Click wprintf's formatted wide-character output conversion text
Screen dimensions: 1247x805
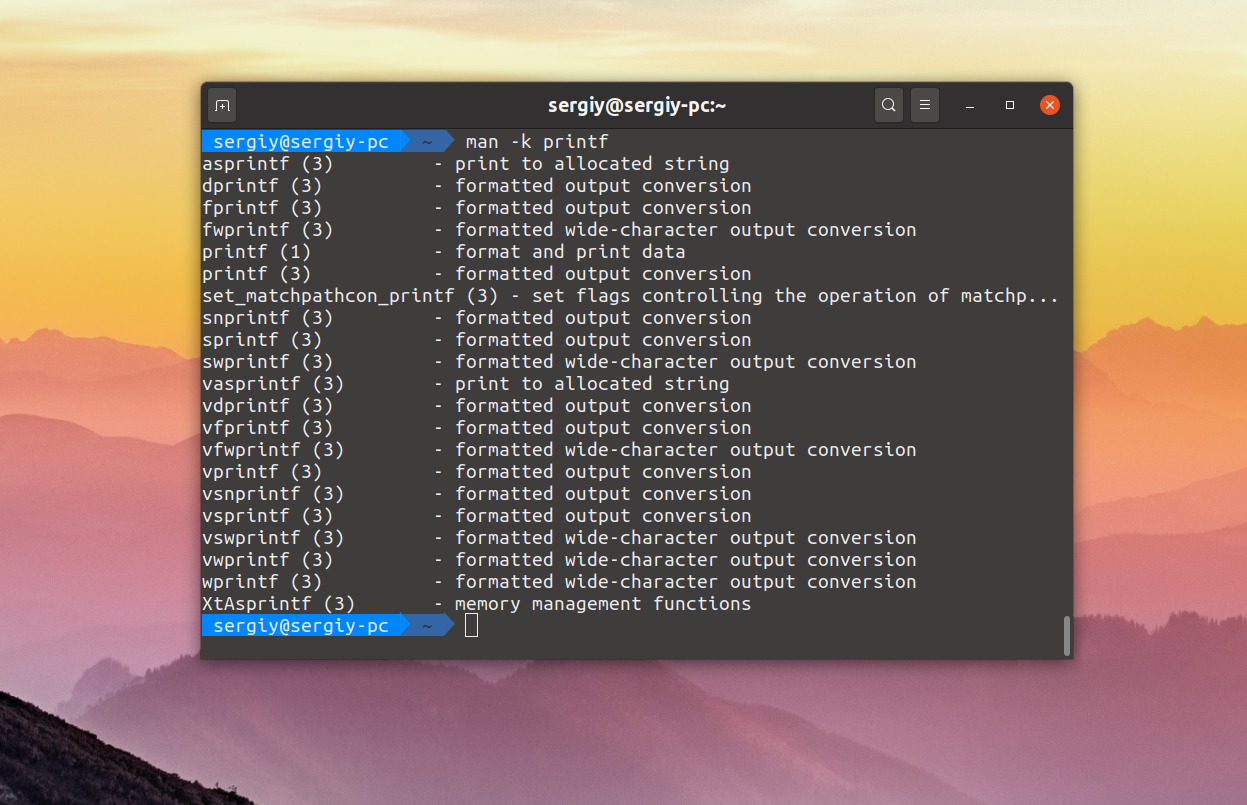click(686, 582)
